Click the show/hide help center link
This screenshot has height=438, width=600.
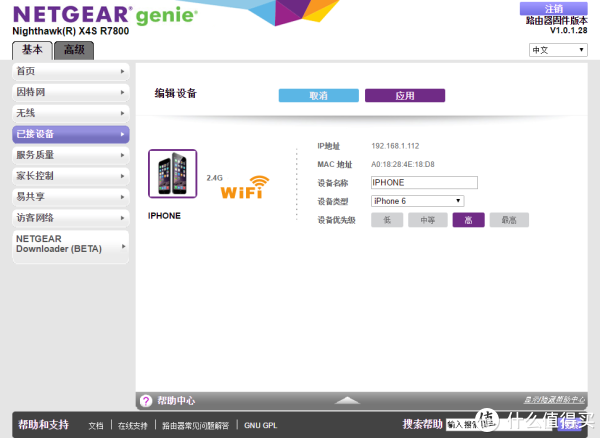tap(554, 400)
